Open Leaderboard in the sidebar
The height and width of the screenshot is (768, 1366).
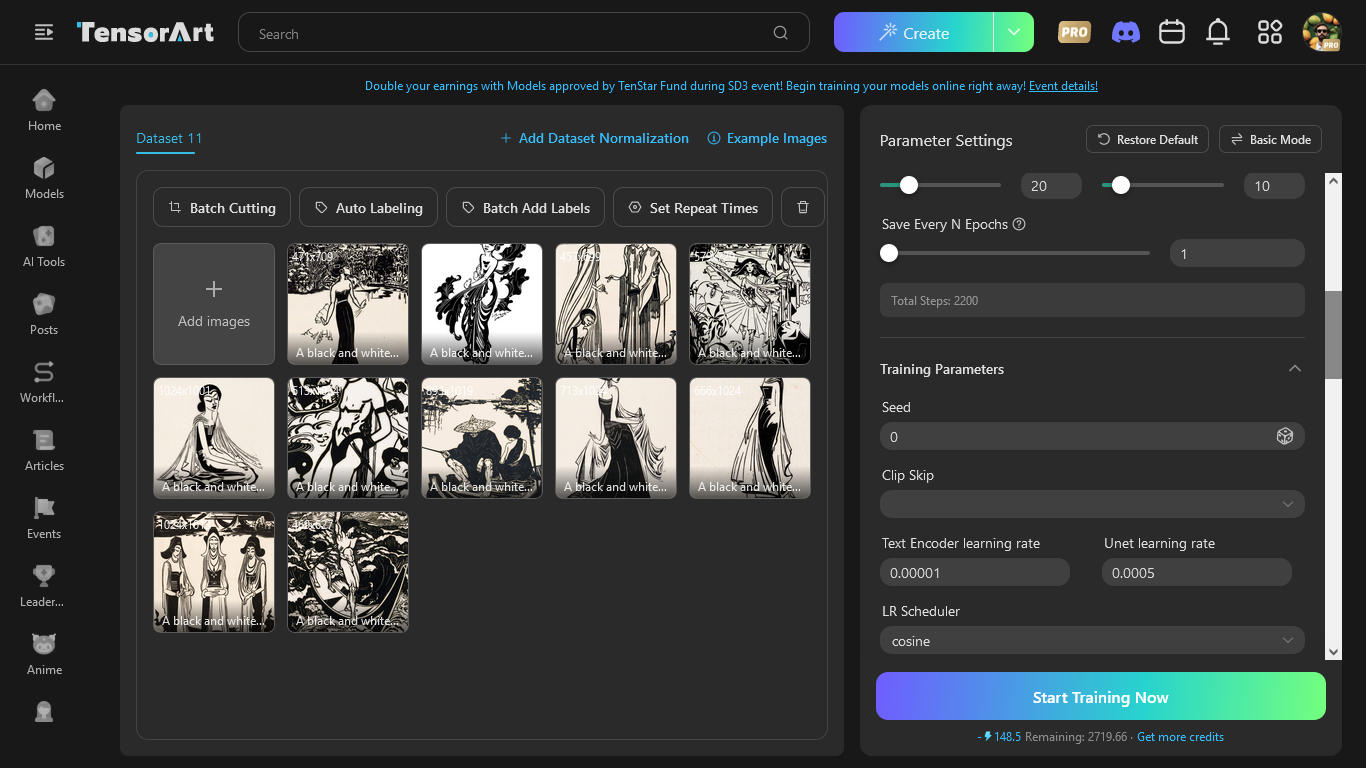point(44,586)
